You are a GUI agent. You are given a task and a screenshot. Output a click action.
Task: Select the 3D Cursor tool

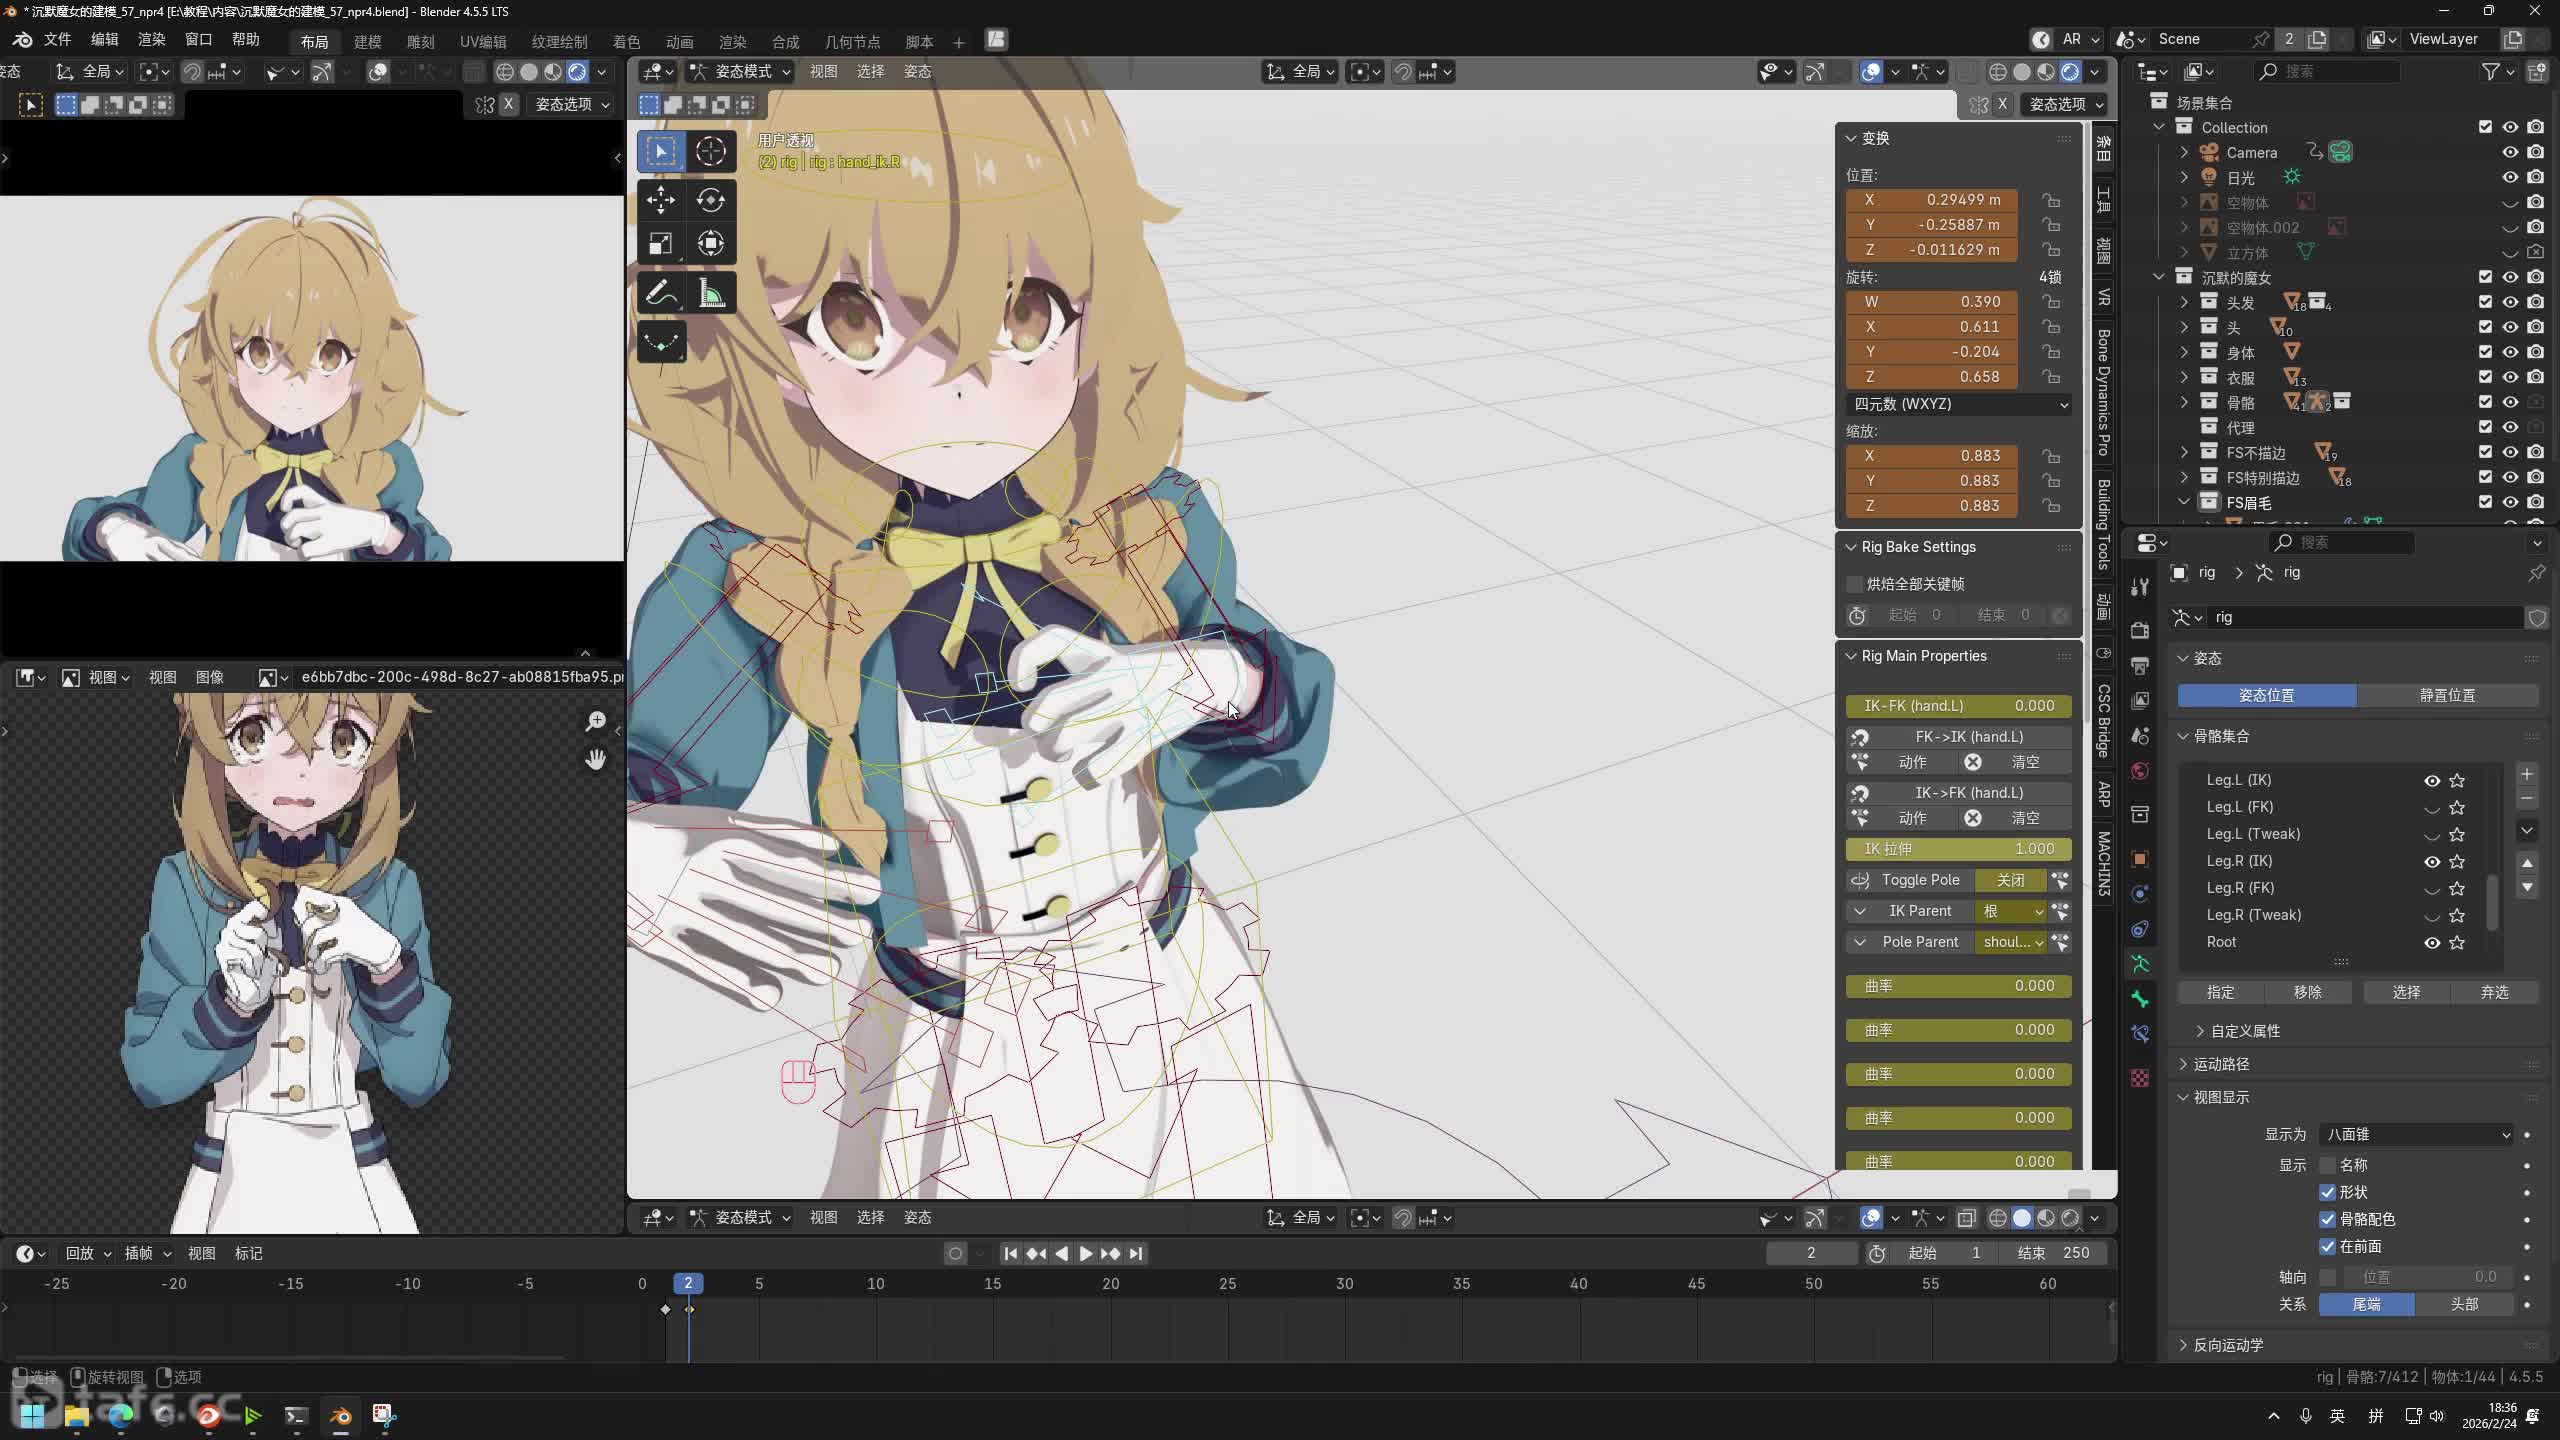coord(711,151)
